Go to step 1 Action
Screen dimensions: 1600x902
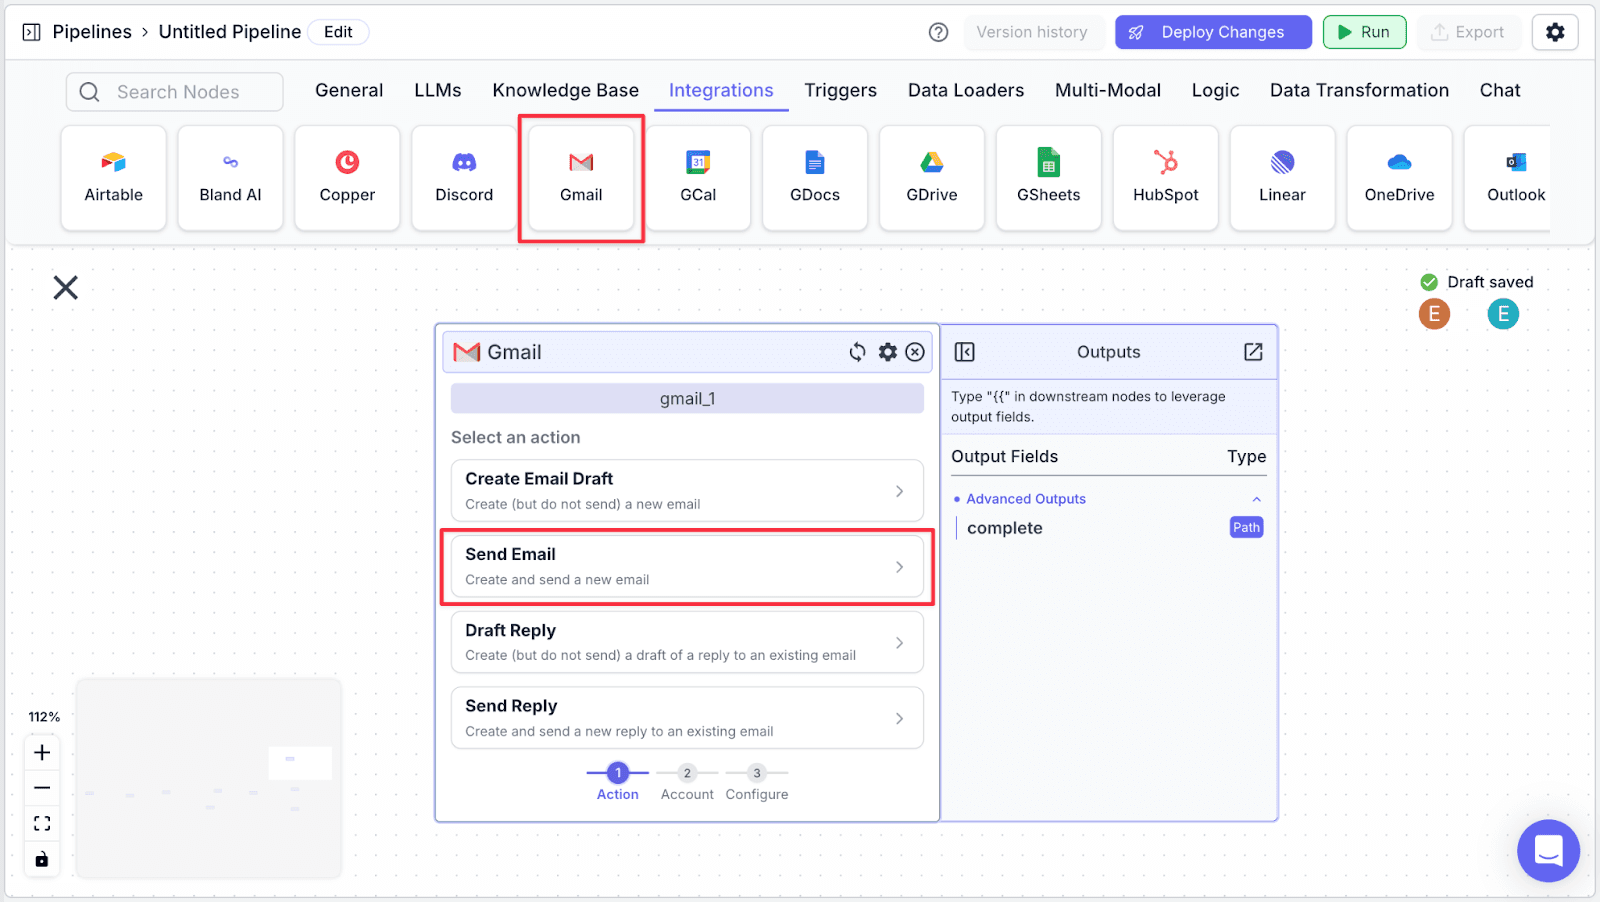[618, 782]
